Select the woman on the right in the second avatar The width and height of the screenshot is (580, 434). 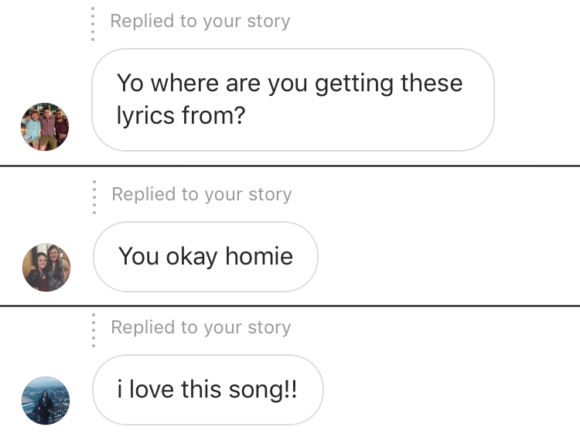pos(55,266)
